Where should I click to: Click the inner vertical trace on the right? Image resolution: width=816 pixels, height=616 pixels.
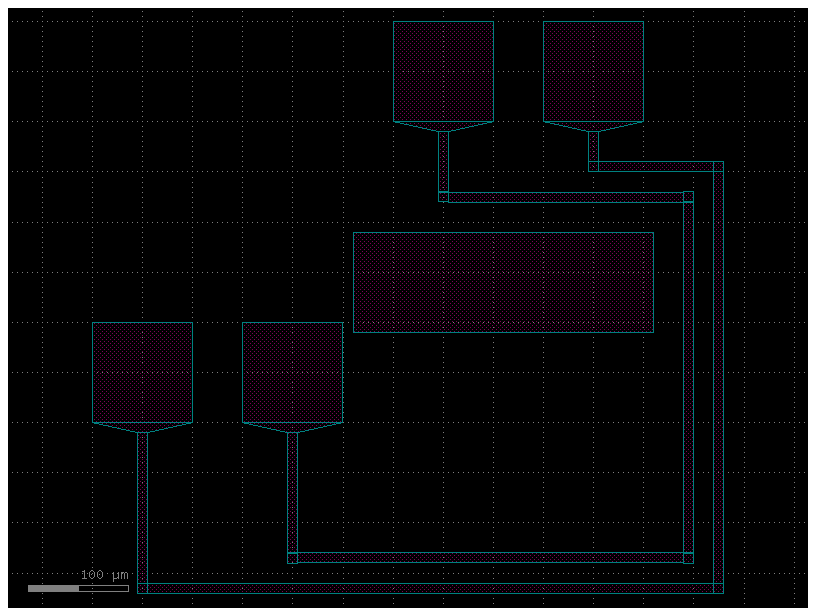tap(688, 380)
